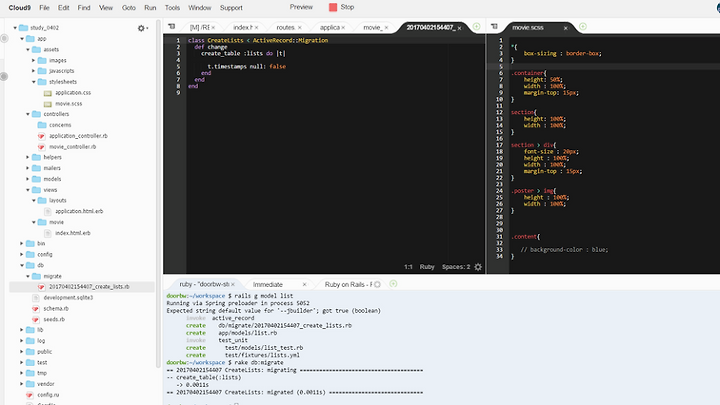Click the red Stop icon
Screen dimensions: 720x405
pyautogui.click(x=333, y=7)
